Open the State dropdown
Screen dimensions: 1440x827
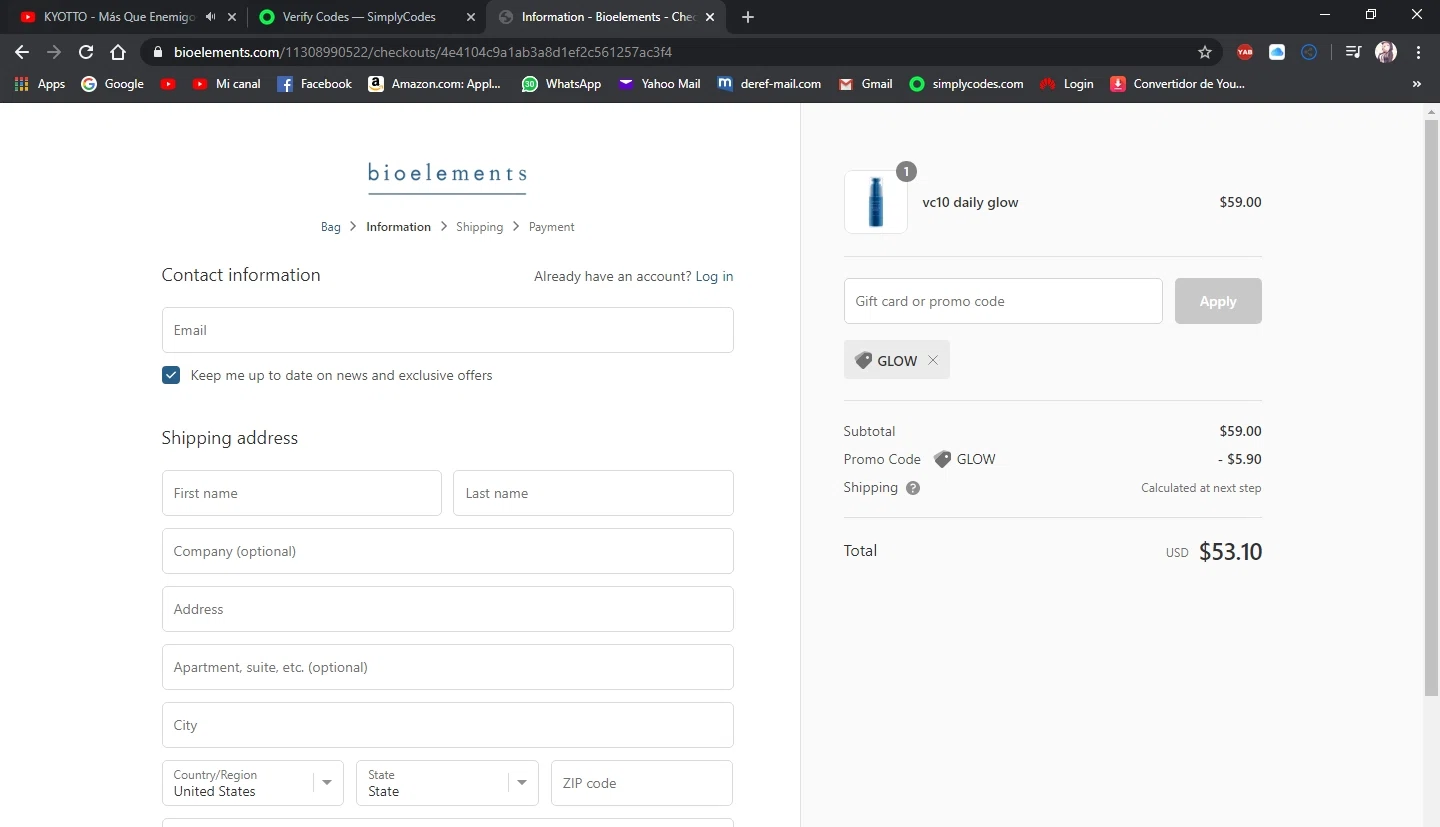pos(447,783)
